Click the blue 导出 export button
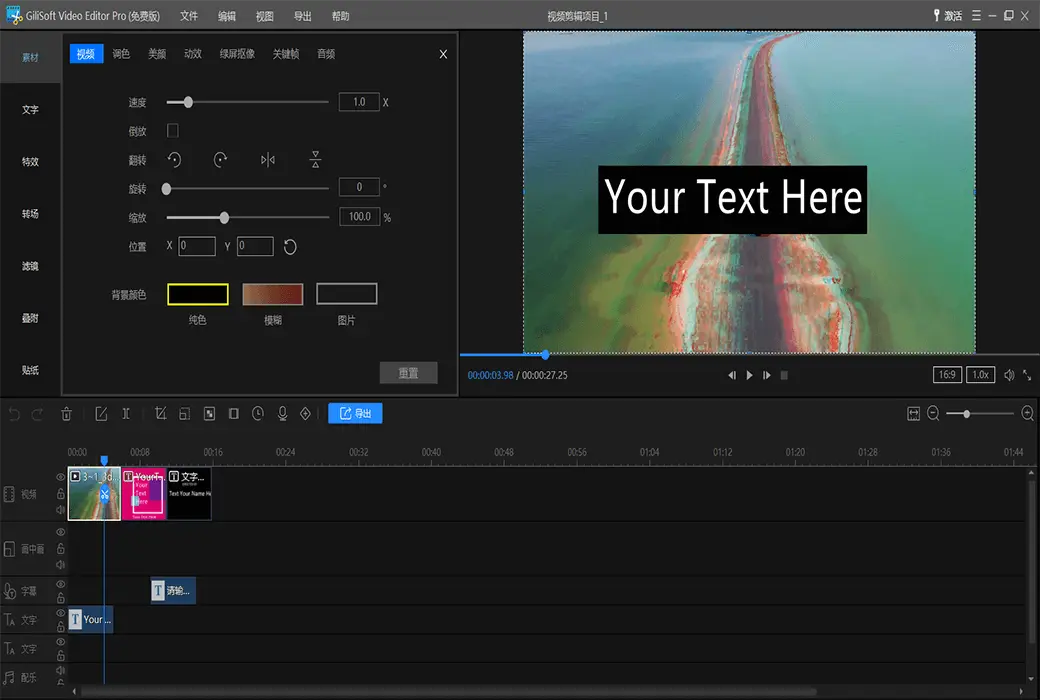This screenshot has height=700, width=1040. [x=356, y=413]
